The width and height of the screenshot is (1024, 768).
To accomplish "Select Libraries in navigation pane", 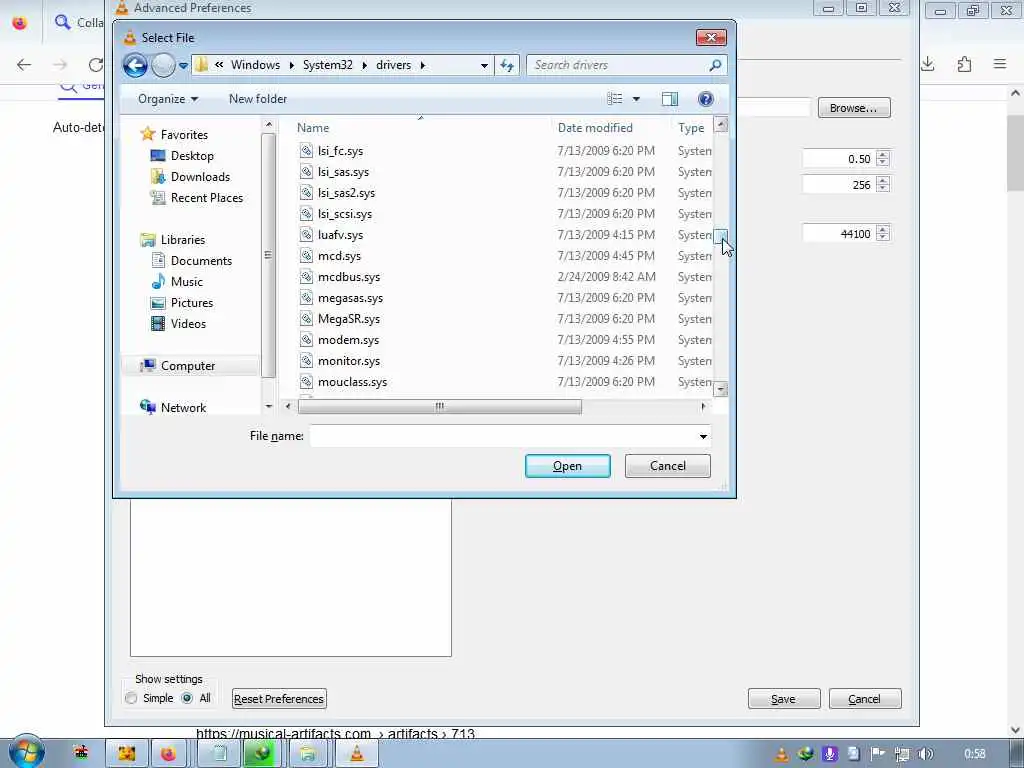I will click(183, 240).
